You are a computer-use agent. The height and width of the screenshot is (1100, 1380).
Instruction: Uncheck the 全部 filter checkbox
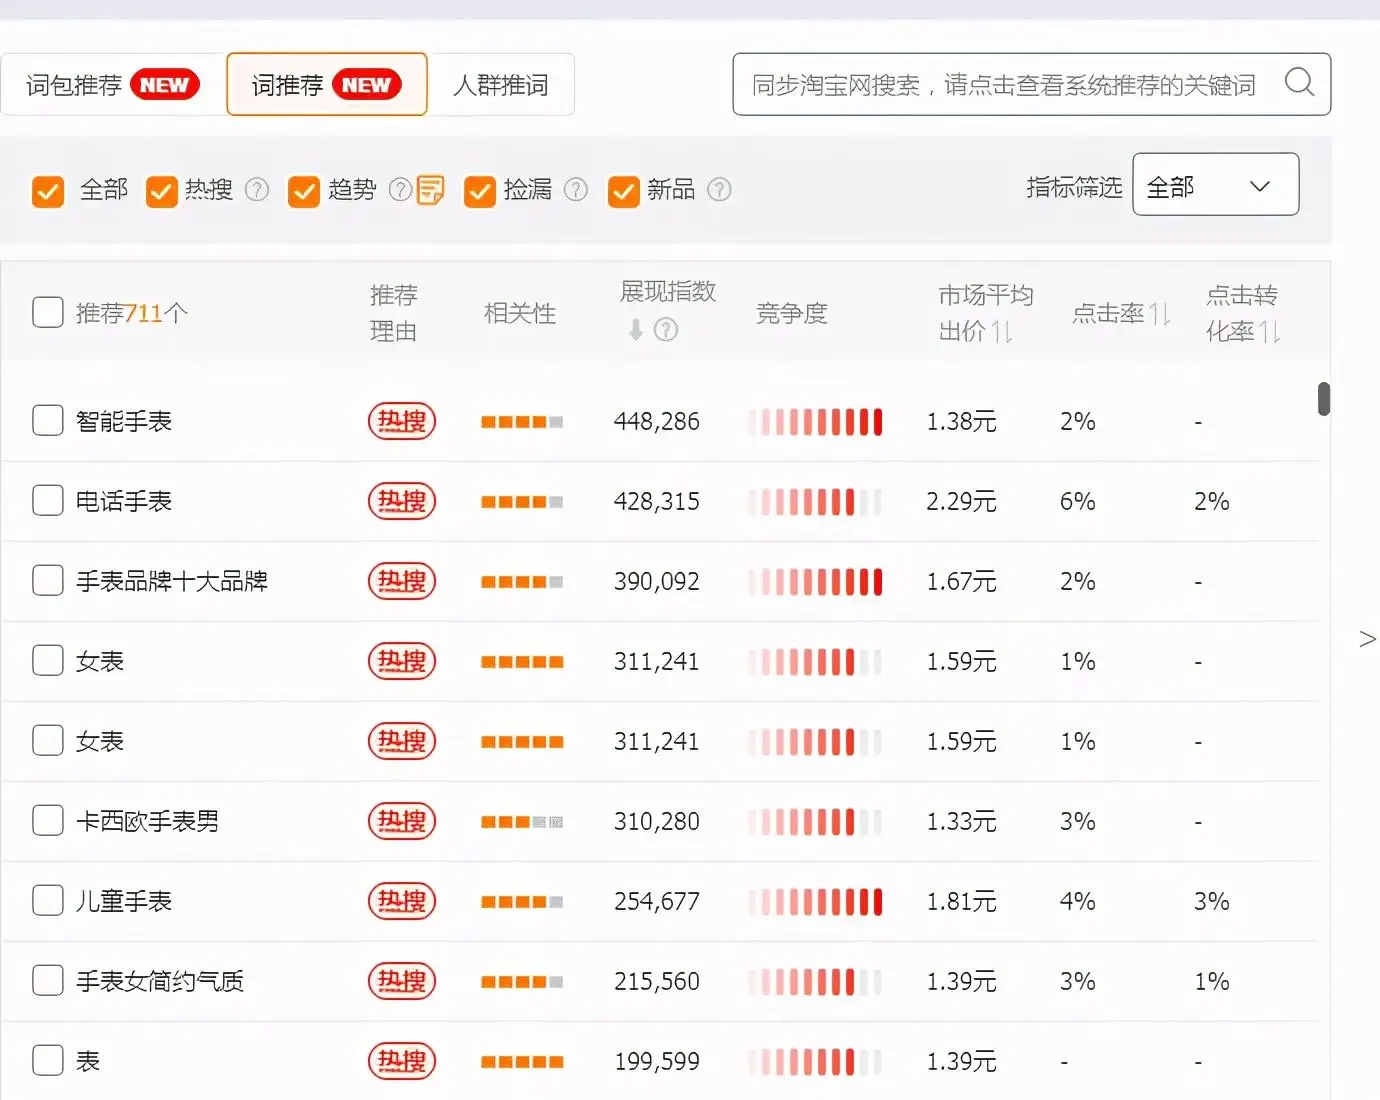tap(48, 190)
